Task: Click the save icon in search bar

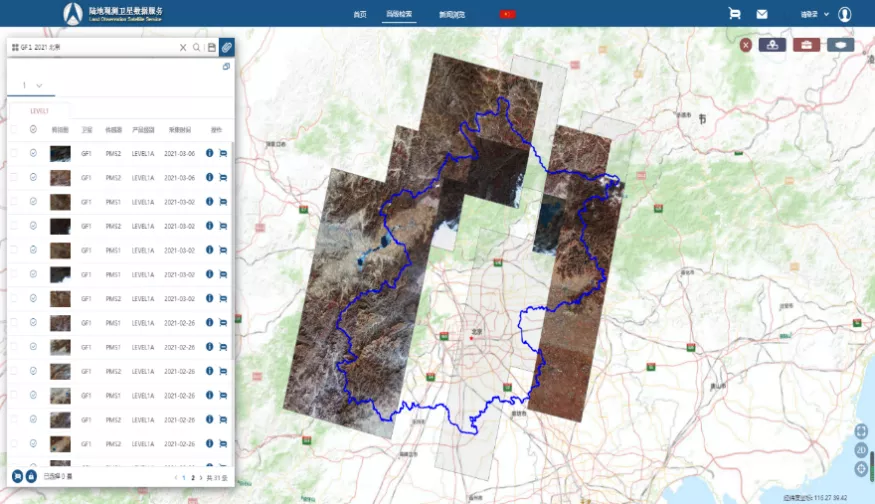Action: [211, 47]
